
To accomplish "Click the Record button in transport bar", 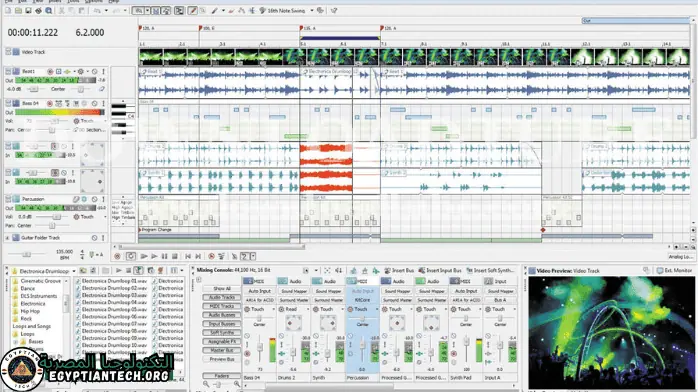I will coord(117,256).
